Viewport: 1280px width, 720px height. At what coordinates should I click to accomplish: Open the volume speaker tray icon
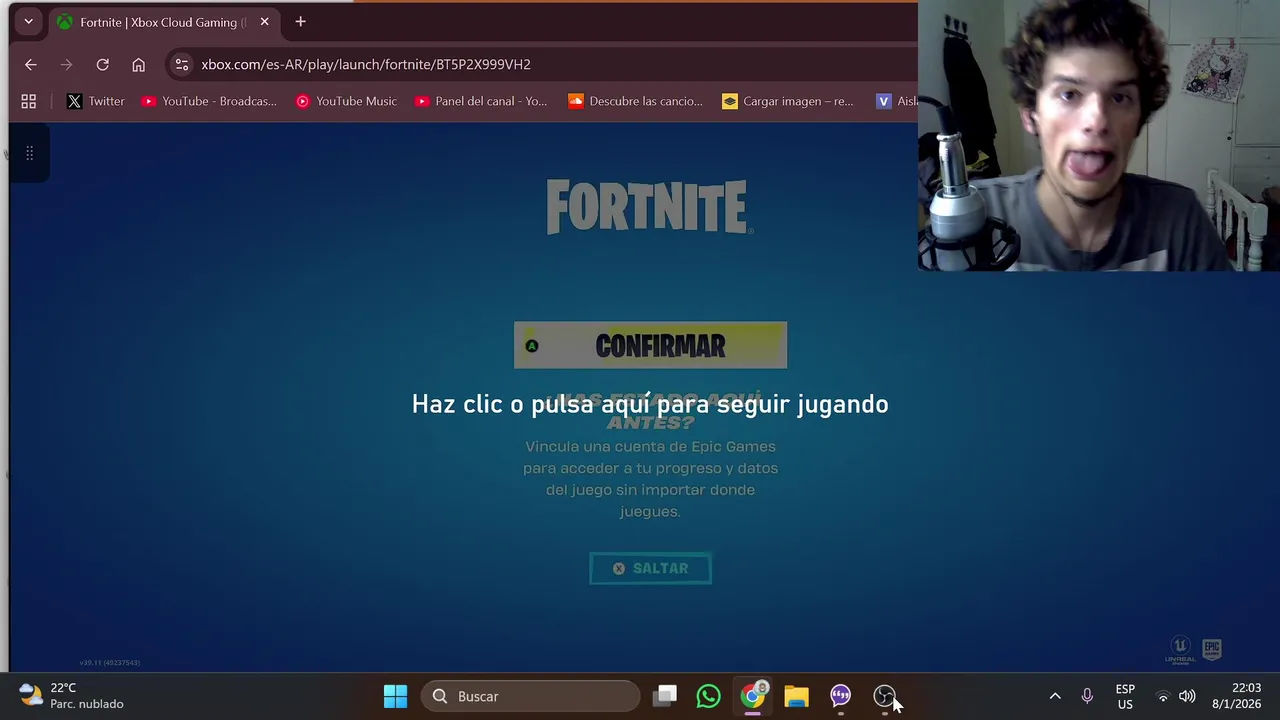[x=1187, y=696]
